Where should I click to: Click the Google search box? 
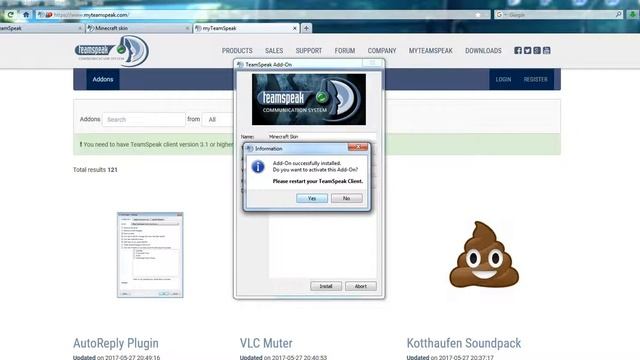559,15
